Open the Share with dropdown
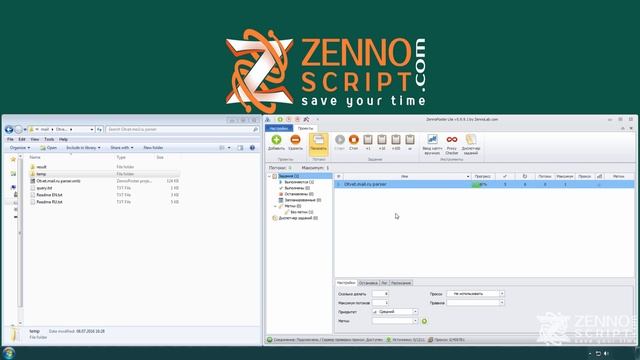640x360 pixels. tap(122, 148)
